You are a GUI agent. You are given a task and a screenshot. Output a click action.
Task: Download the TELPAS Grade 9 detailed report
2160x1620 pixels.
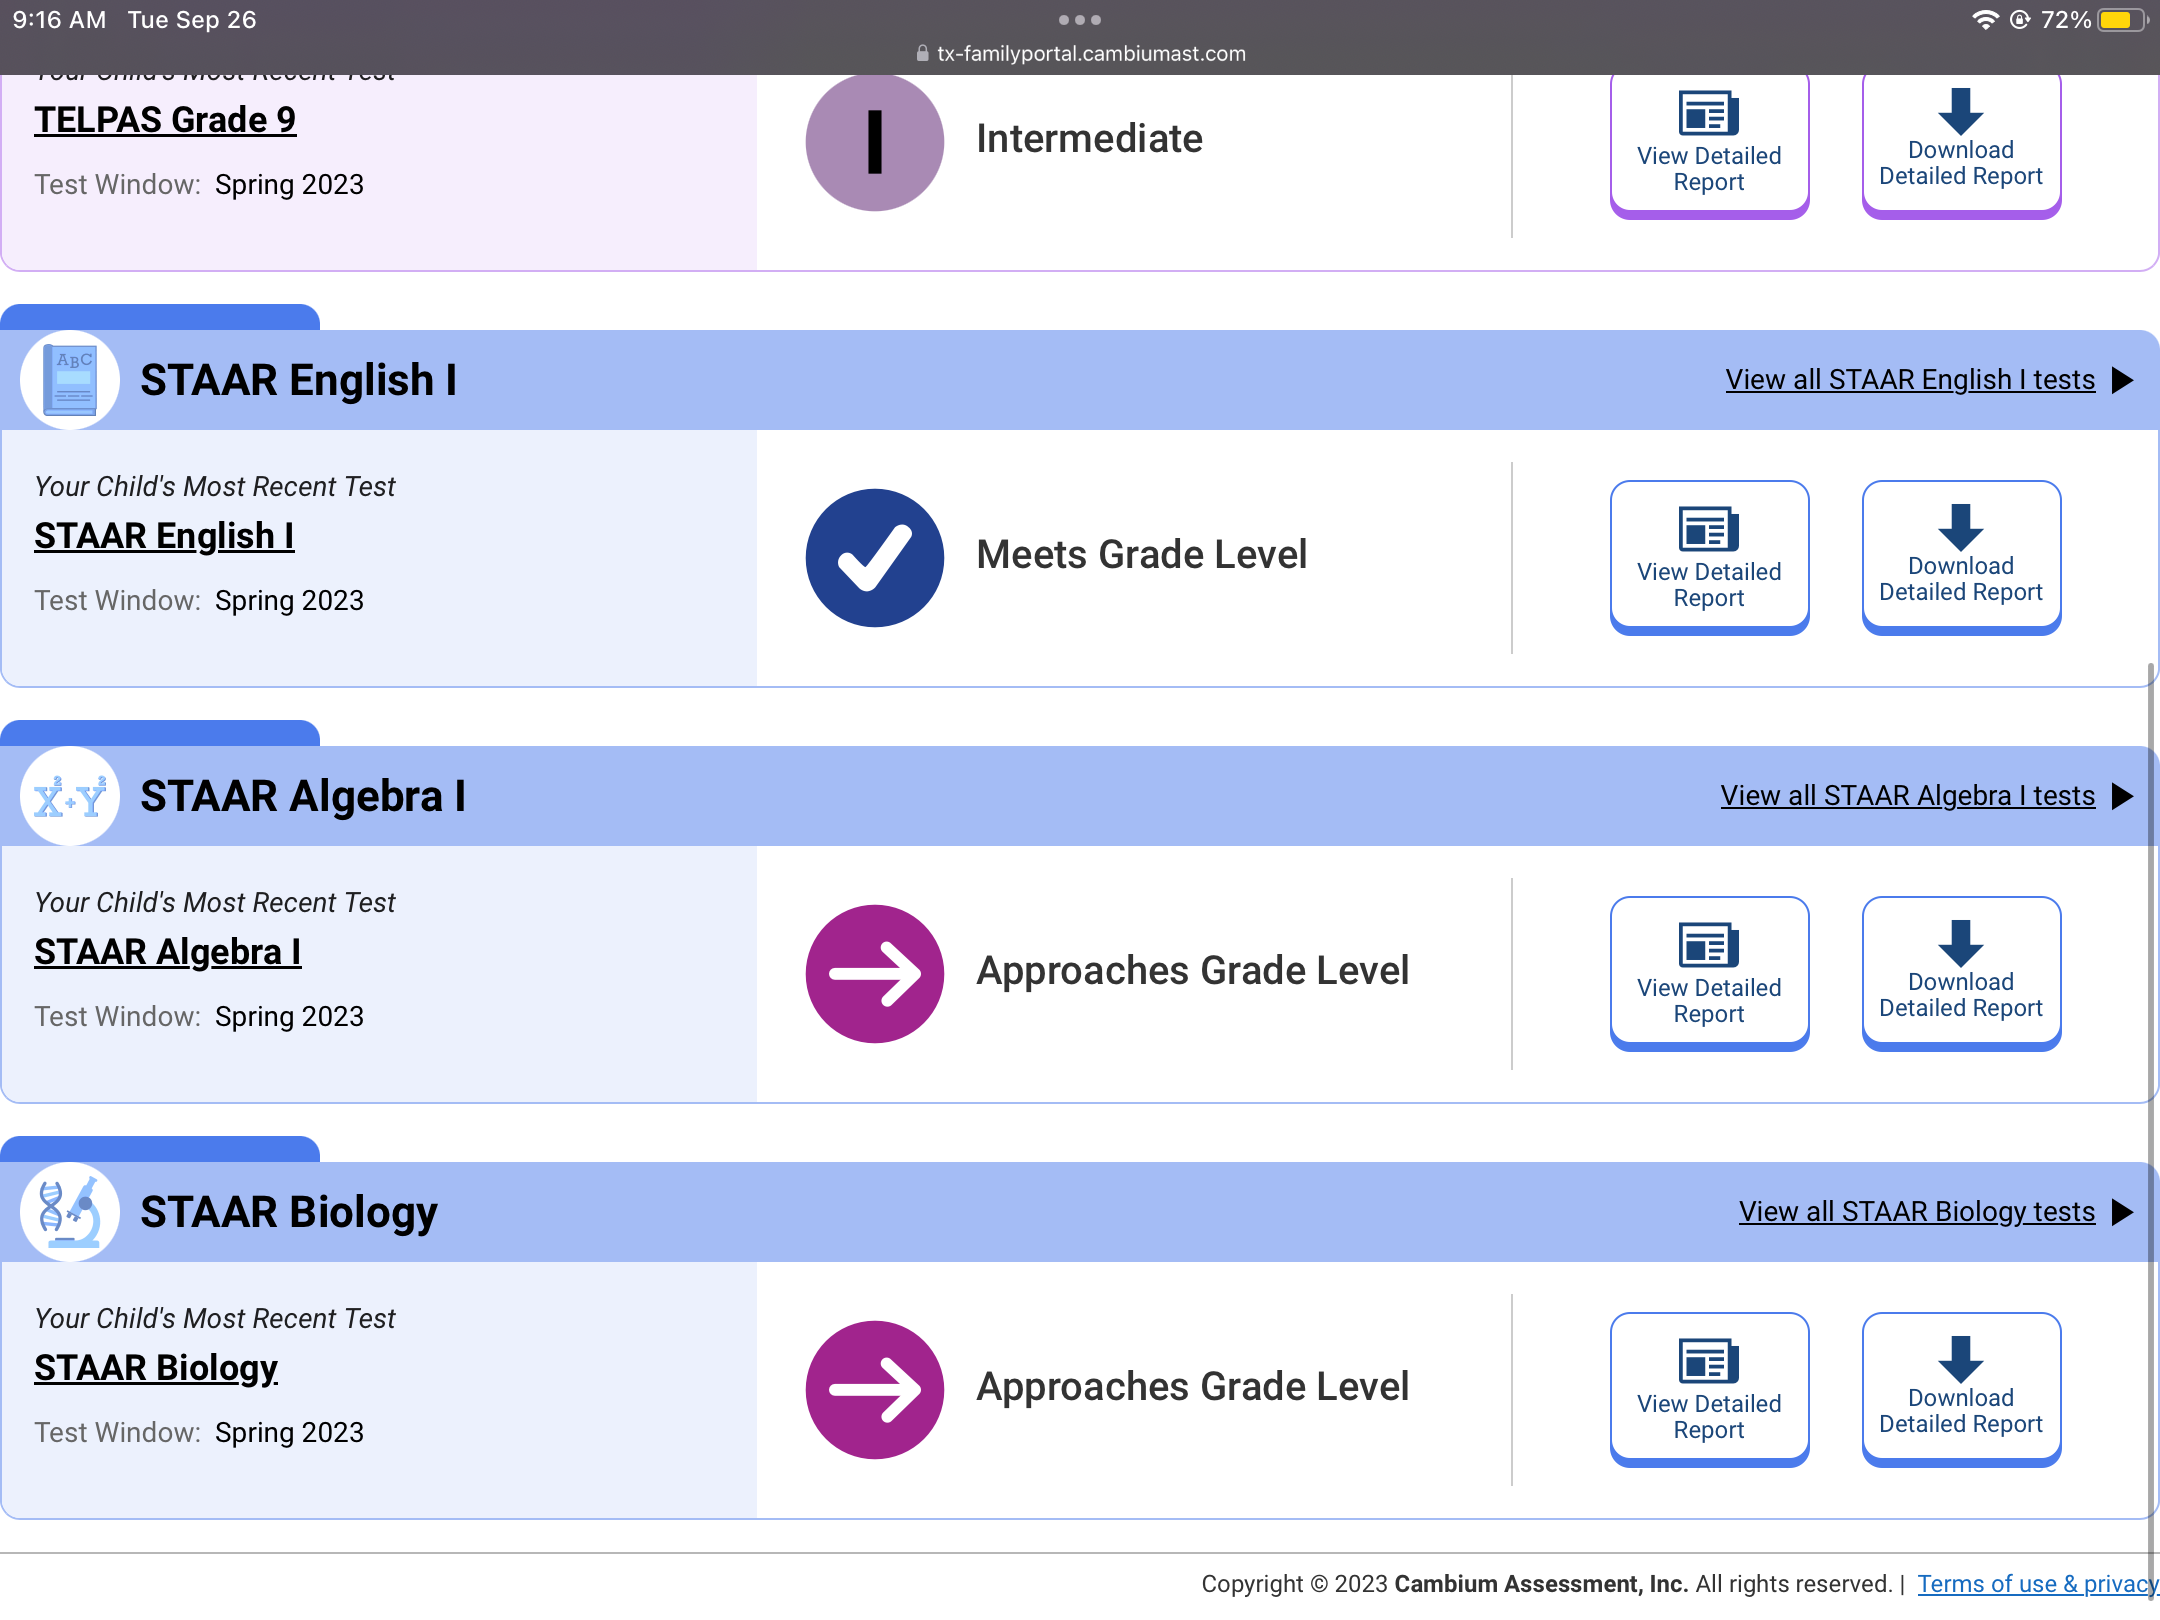pyautogui.click(x=1961, y=142)
